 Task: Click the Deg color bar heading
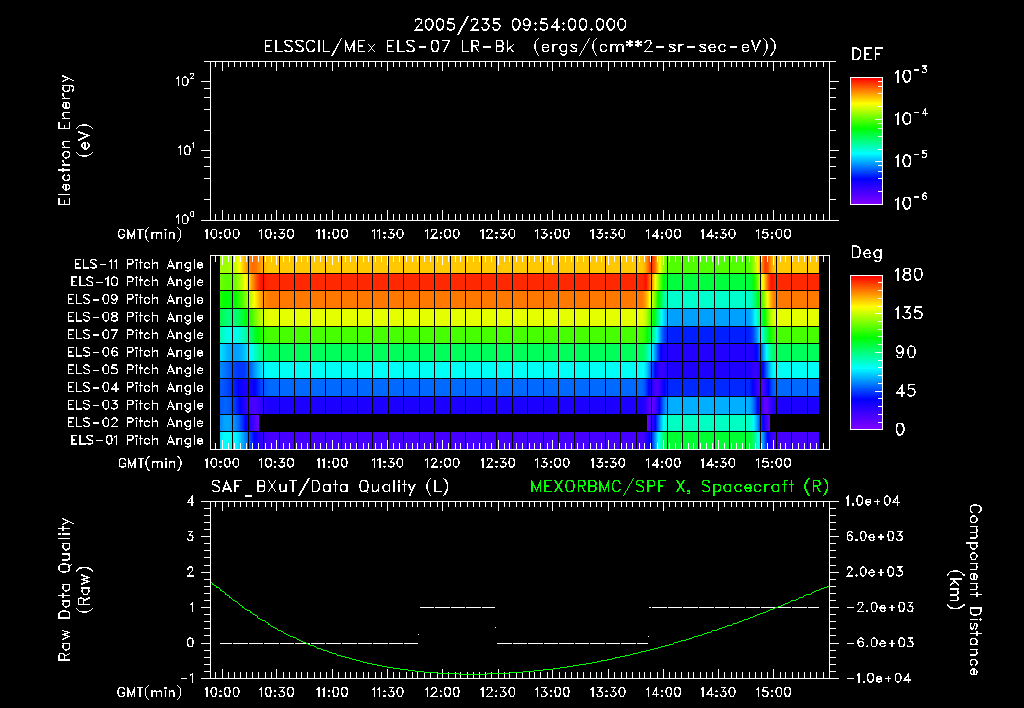pos(866,253)
